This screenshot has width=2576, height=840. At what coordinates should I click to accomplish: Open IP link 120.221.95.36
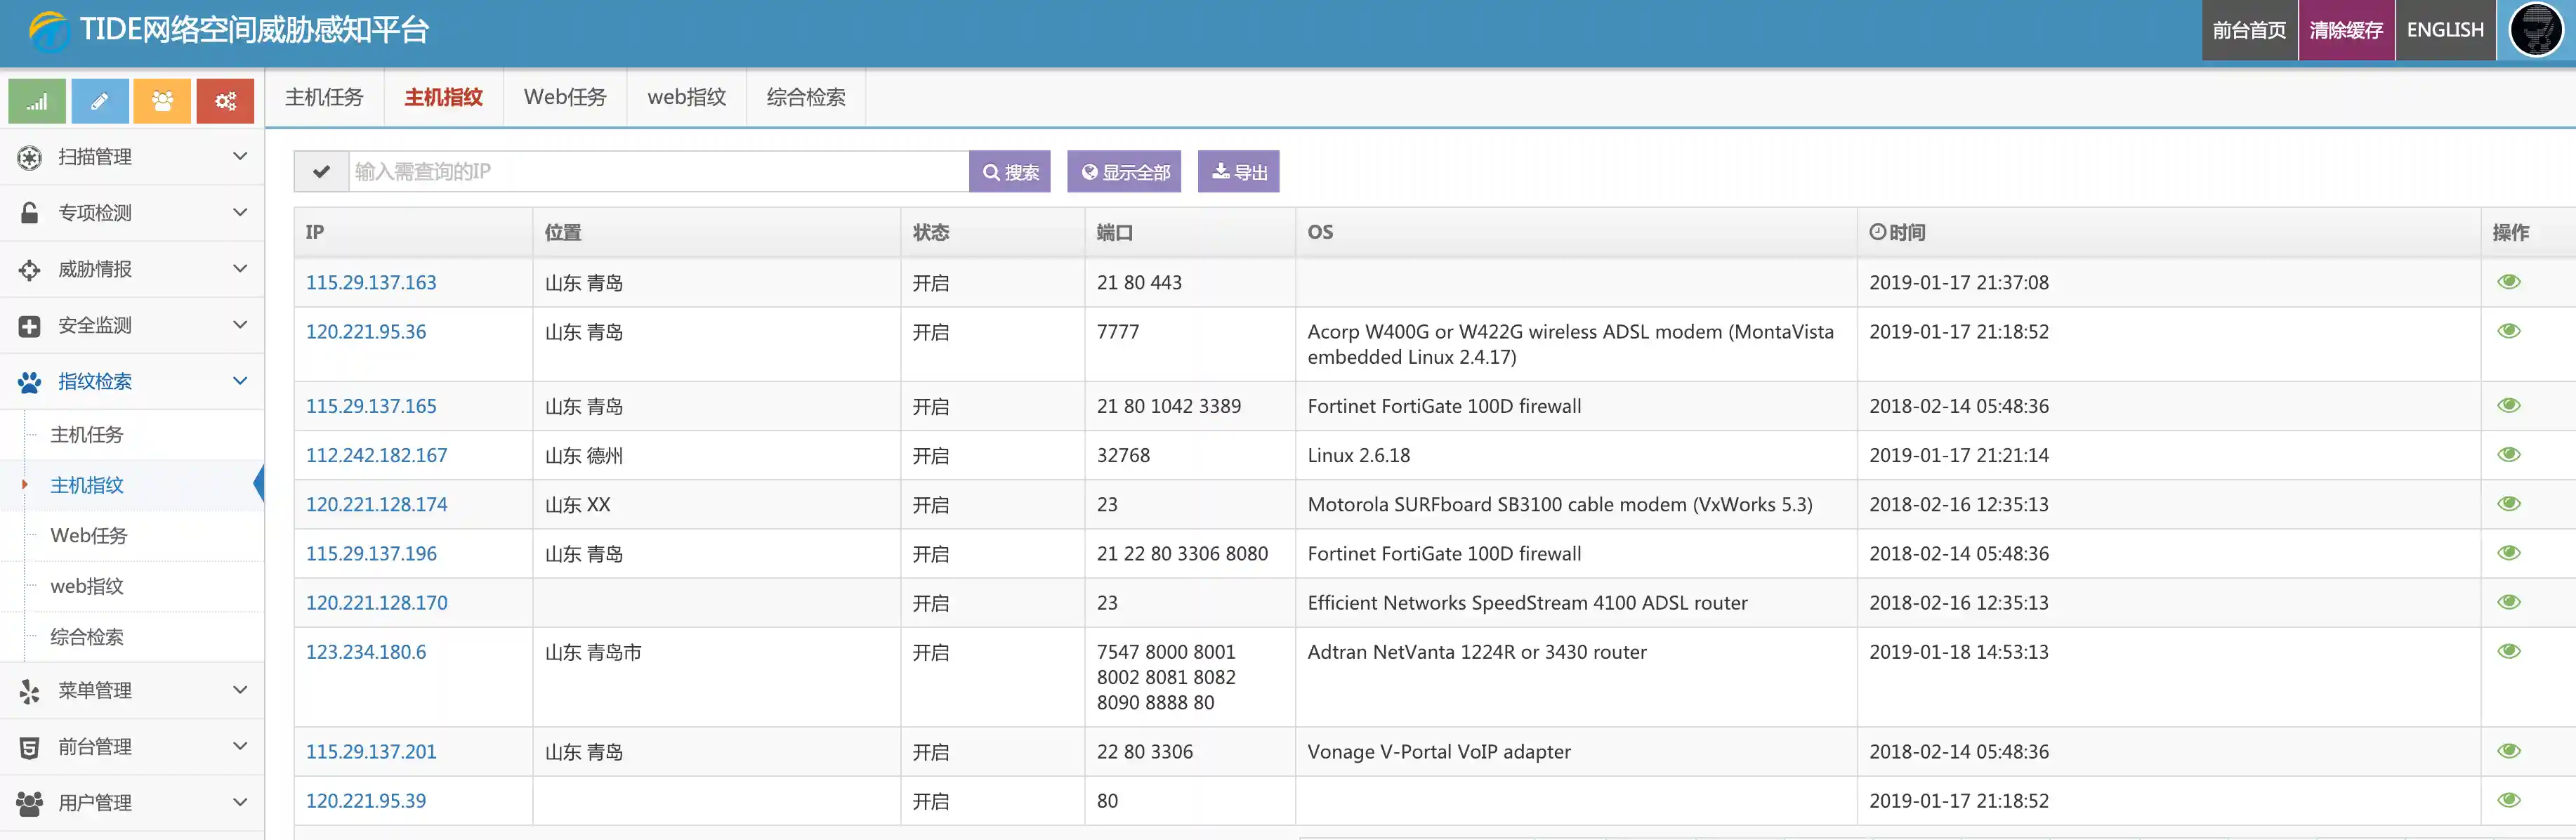[x=366, y=332]
